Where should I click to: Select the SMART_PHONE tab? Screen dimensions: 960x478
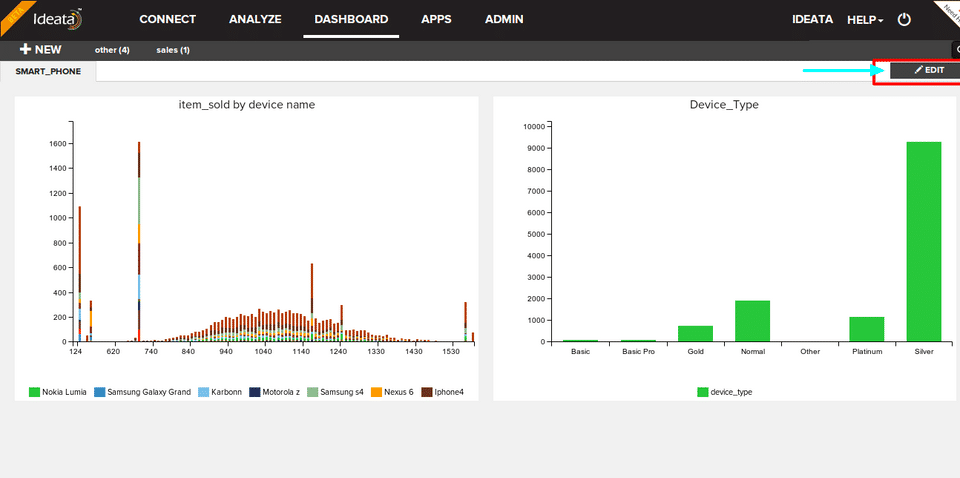(48, 72)
